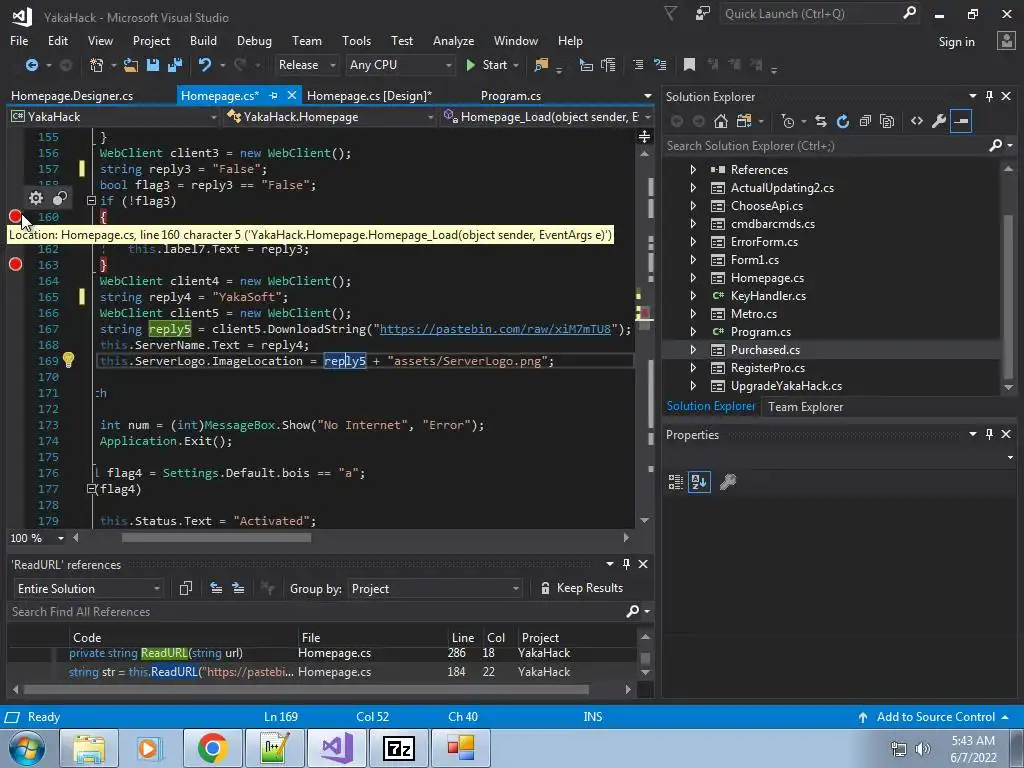This screenshot has width=1024, height=768.
Task: Click the Categorized icon in Properties panel
Action: [x=675, y=482]
